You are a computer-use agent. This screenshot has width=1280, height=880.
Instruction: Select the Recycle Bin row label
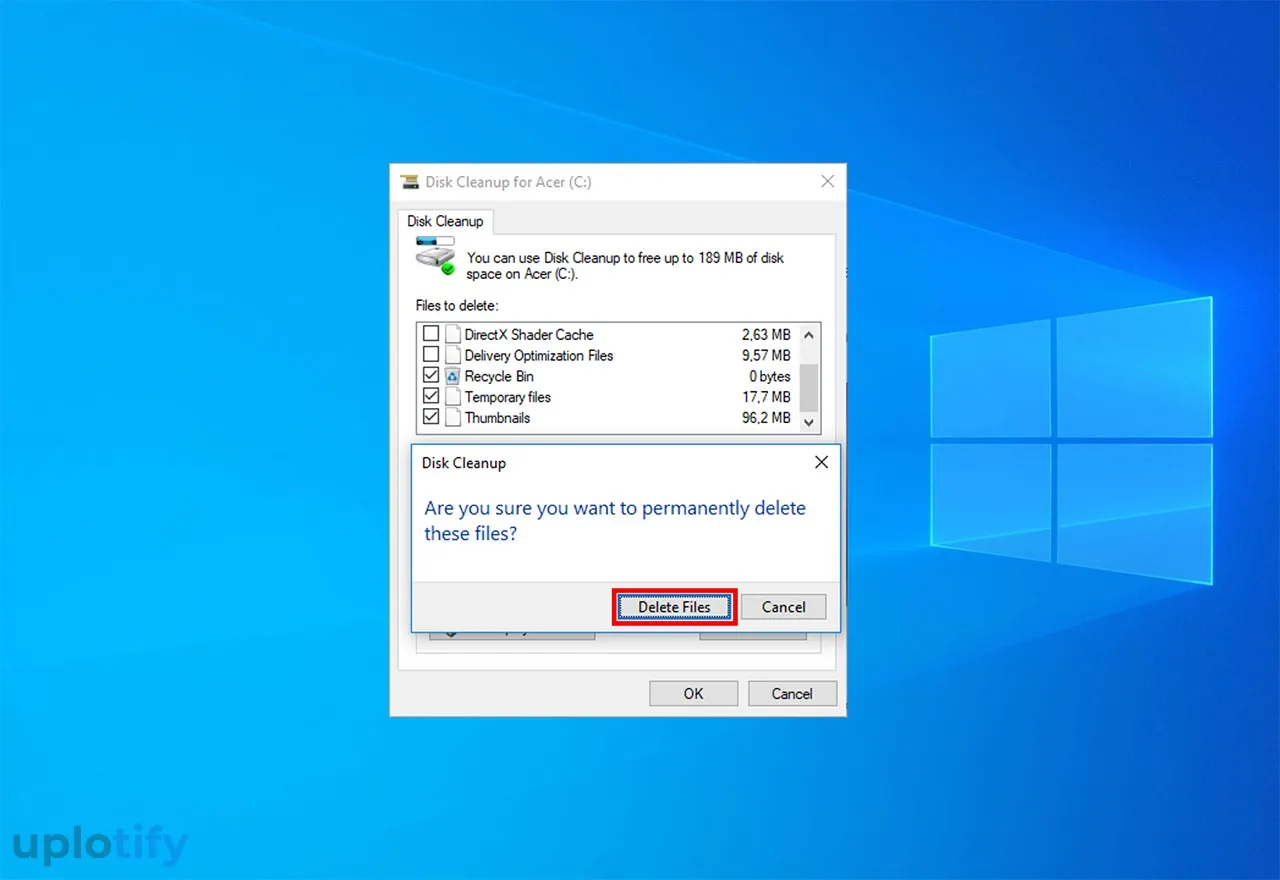[x=499, y=376]
